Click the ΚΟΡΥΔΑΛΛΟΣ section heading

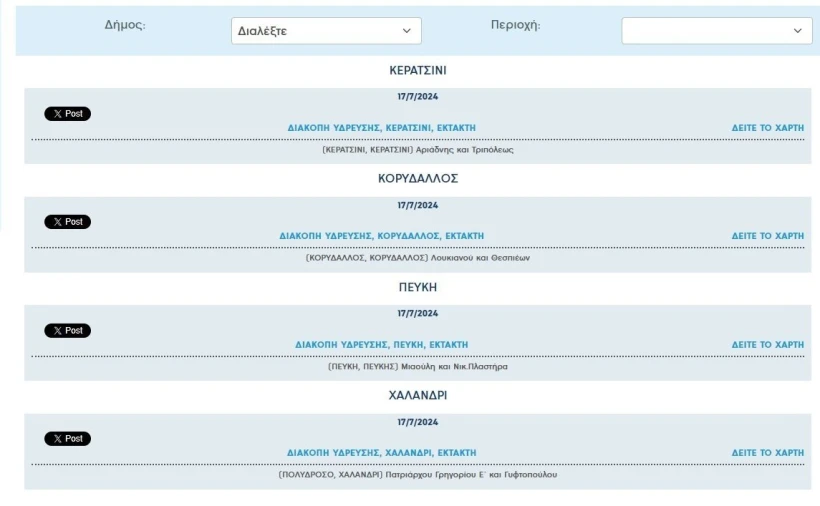click(x=417, y=179)
